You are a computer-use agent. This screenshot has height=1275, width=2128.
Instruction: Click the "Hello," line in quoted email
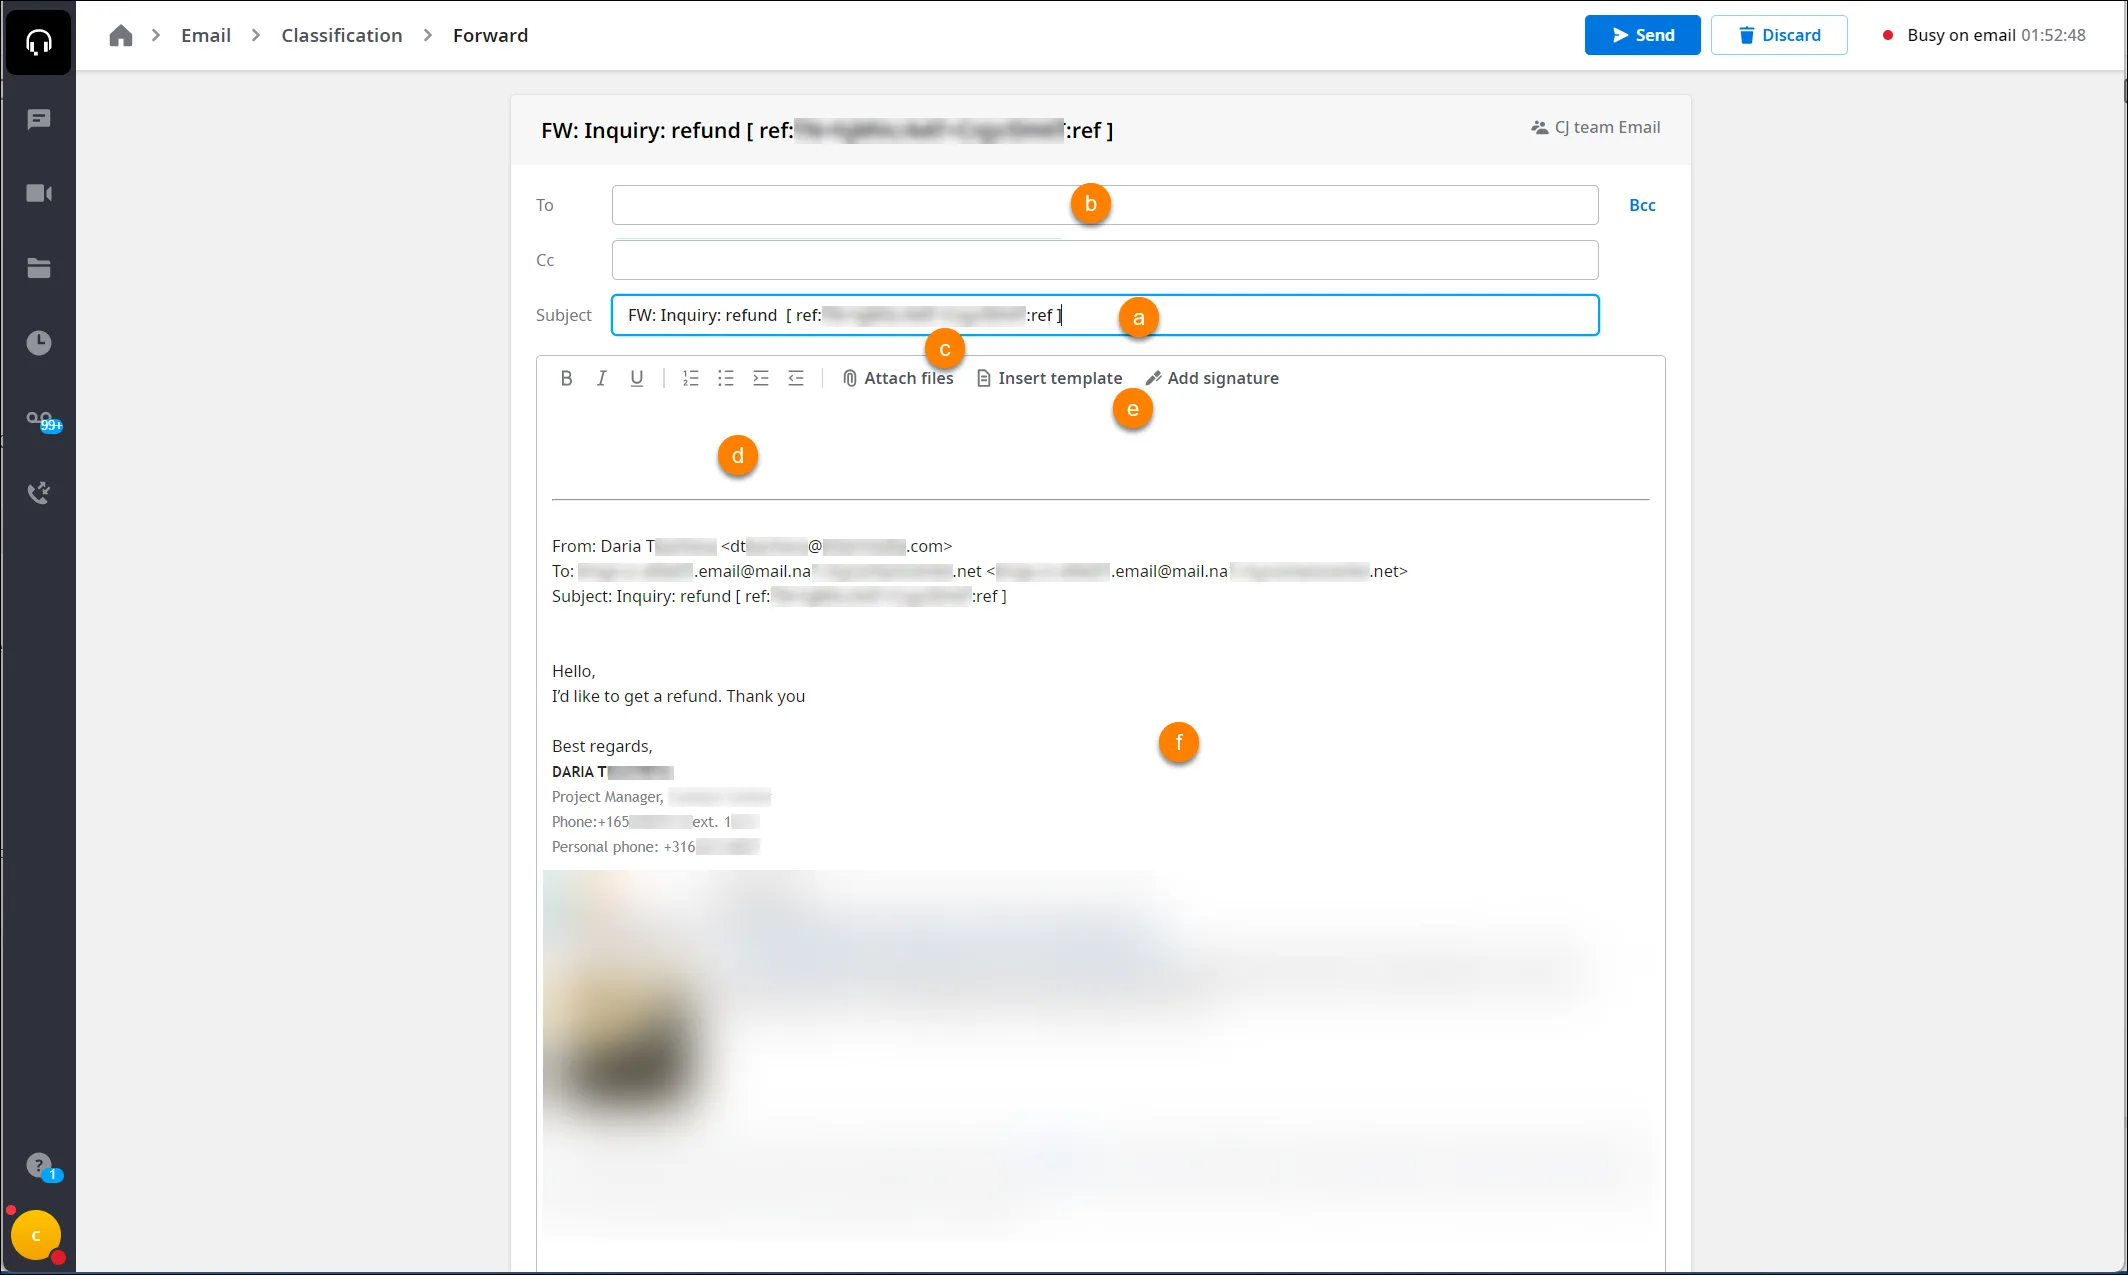(574, 671)
